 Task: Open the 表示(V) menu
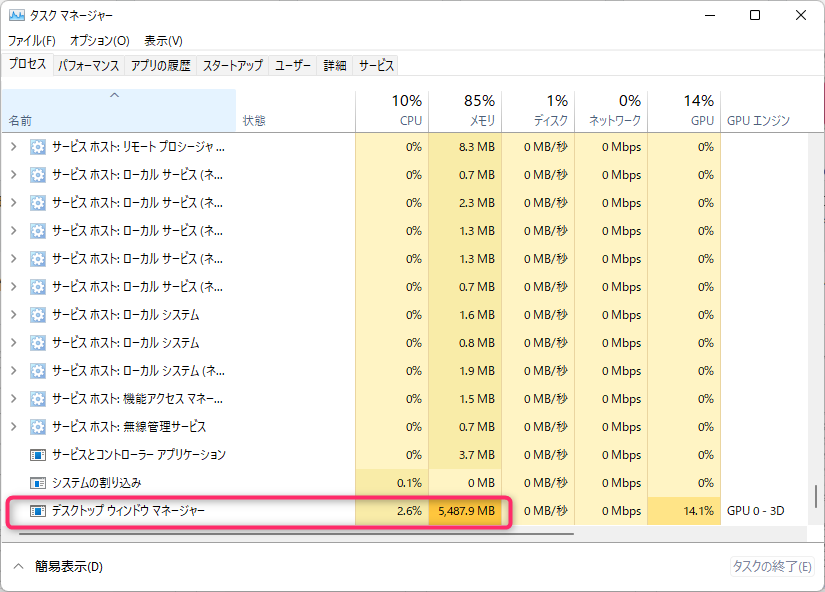163,41
